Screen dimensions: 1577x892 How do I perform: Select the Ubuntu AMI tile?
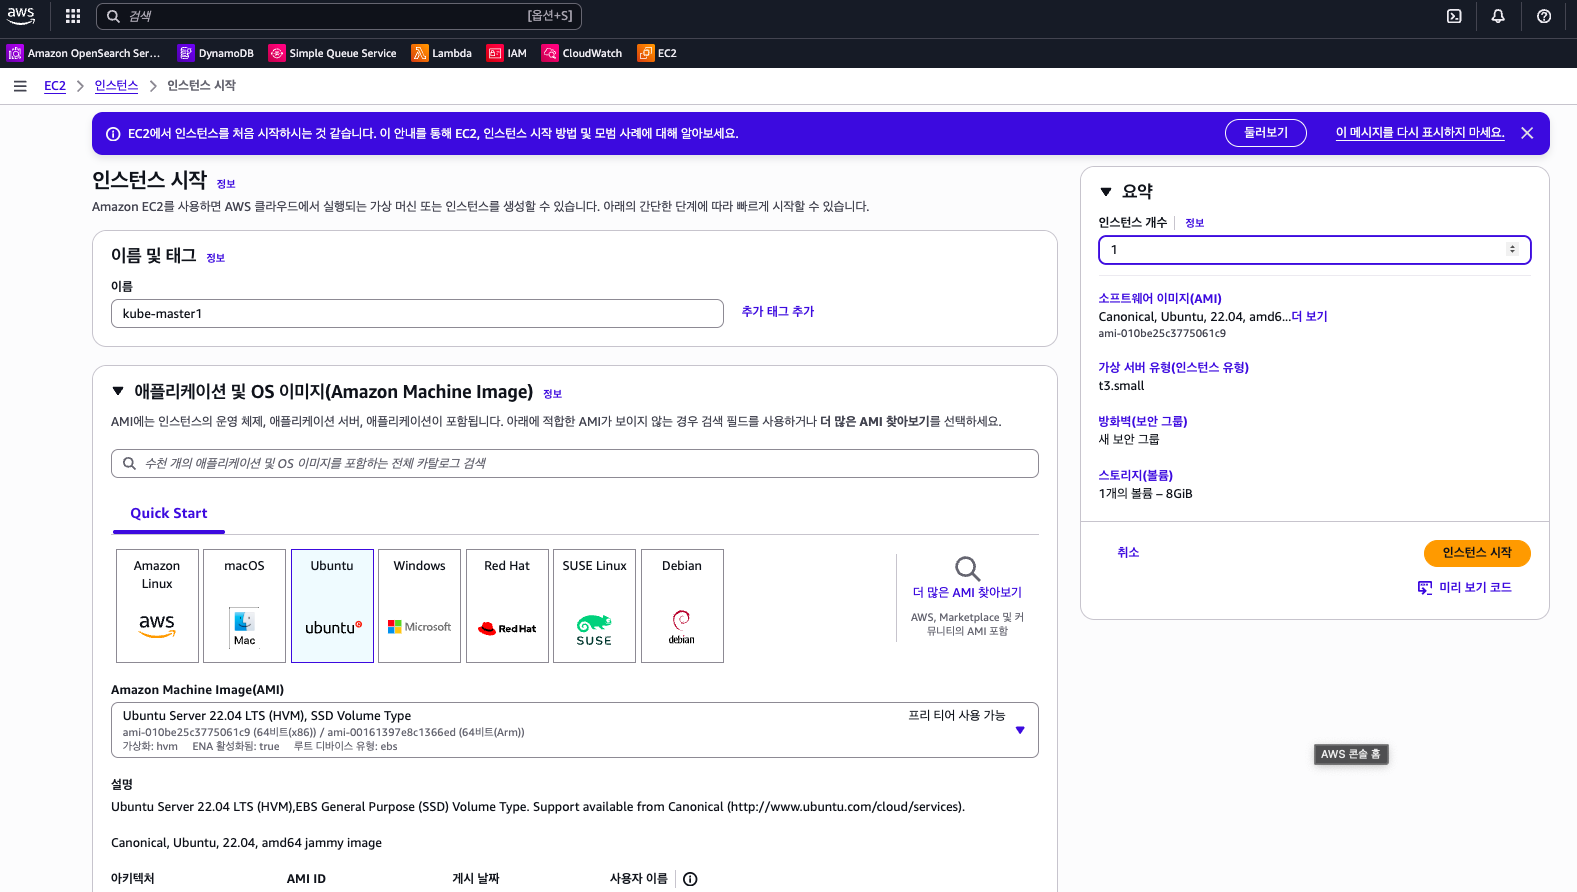332,606
